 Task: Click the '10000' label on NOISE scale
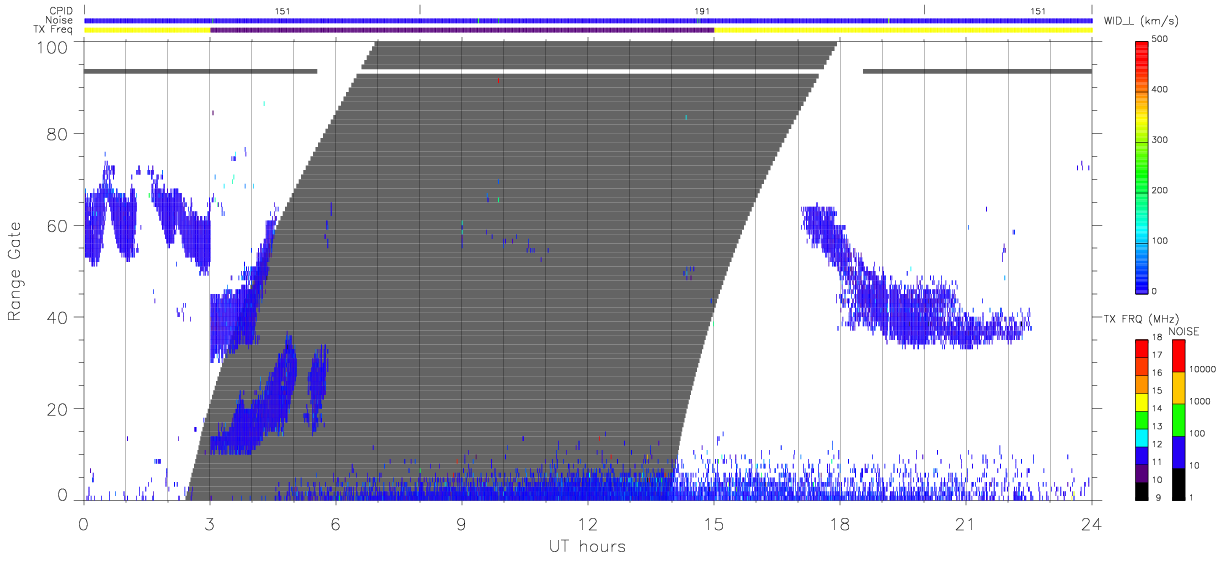tap(1201, 369)
